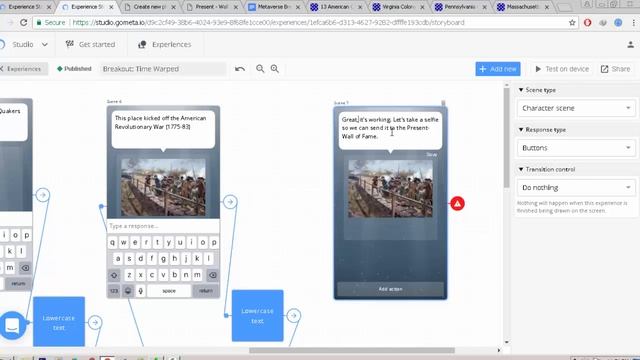Click the shift key on Scene 6 keyboard
Viewport: 640px width, 360px height.
coord(114,275)
